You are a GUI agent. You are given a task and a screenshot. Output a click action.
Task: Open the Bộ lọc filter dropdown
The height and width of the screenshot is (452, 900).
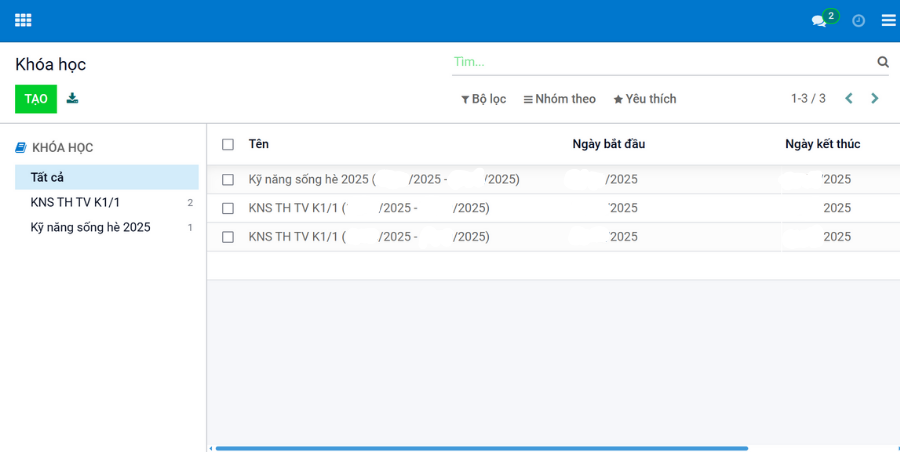[483, 99]
